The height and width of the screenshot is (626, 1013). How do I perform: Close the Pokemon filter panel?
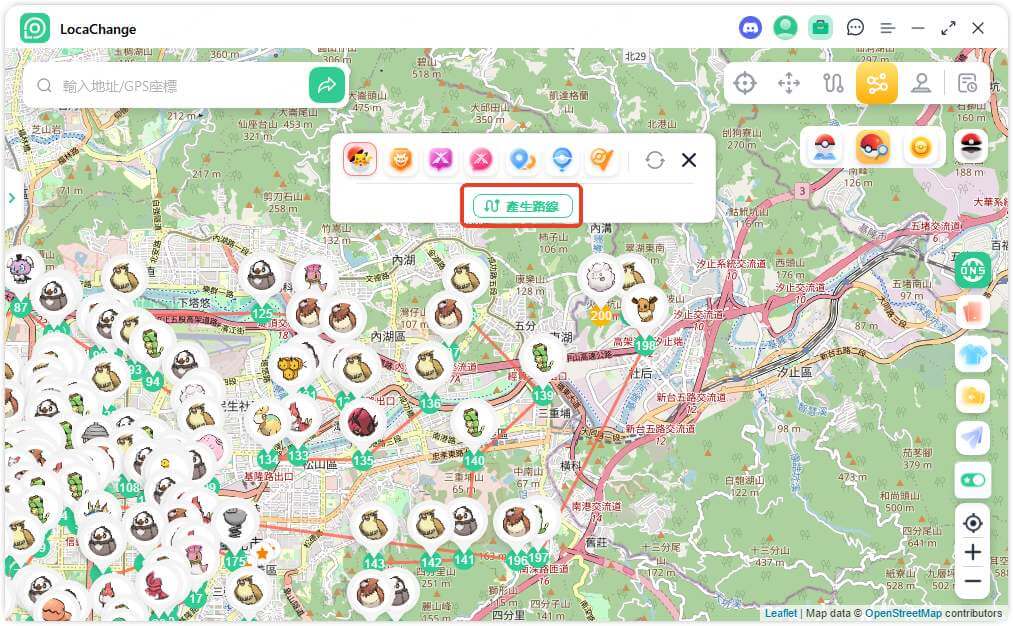tap(689, 160)
